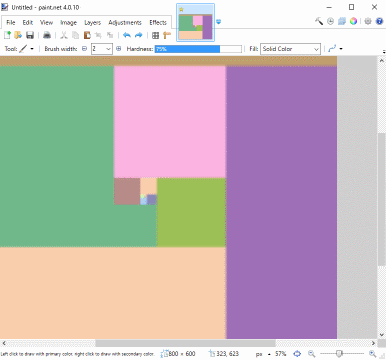386x360 pixels.
Task: Click the Hardness slider bar
Action: (x=198, y=49)
